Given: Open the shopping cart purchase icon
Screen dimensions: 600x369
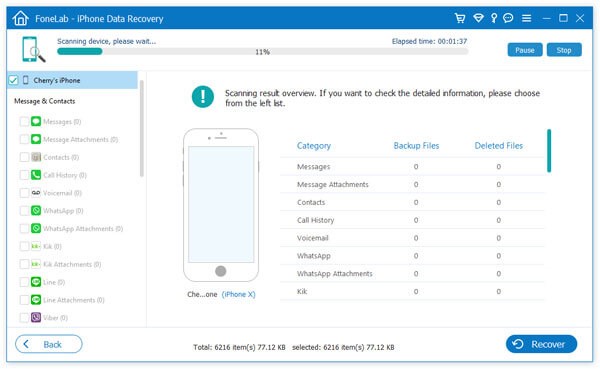Looking at the screenshot, I should pos(460,18).
